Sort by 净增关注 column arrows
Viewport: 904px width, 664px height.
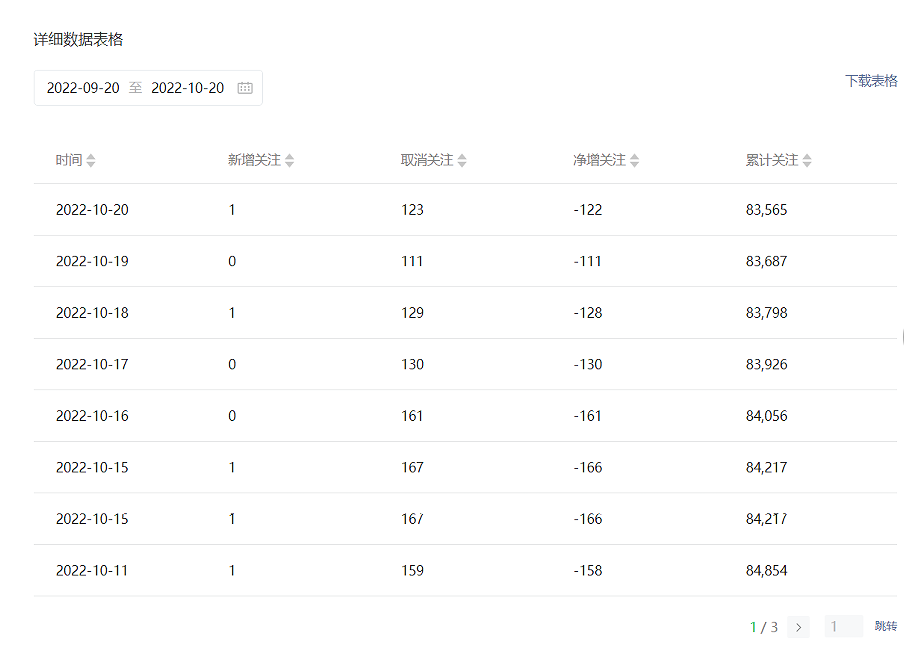coord(634,161)
